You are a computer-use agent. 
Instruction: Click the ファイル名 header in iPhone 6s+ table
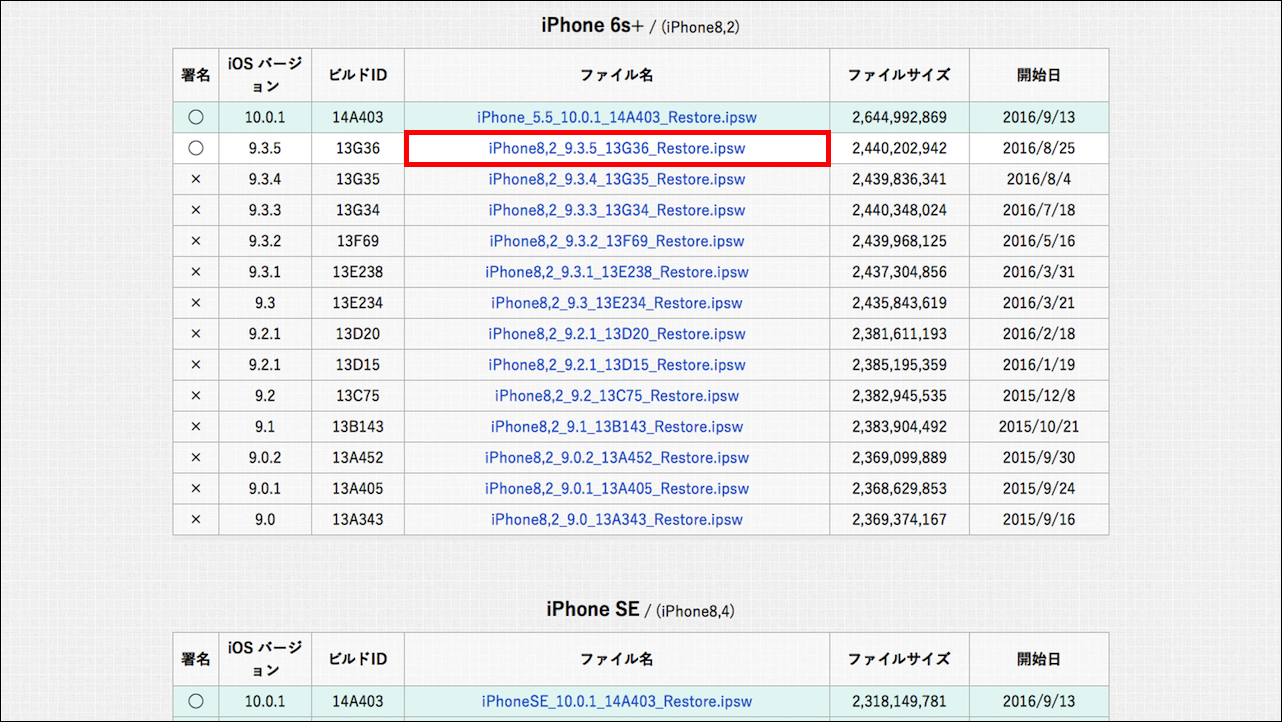click(617, 75)
